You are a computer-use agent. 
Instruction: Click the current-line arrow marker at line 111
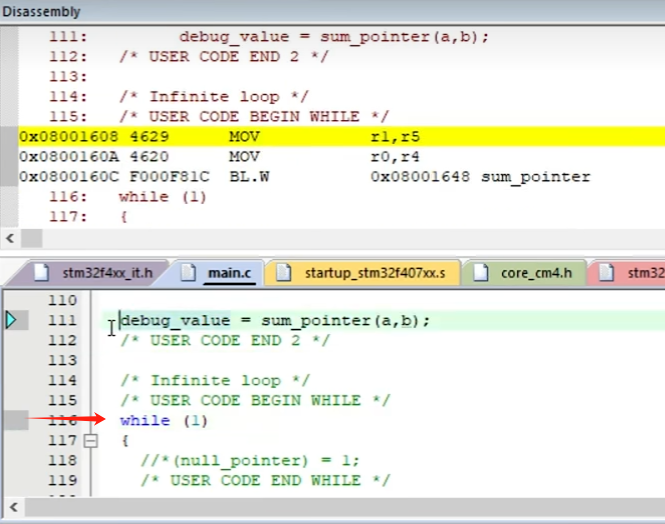tap(11, 320)
